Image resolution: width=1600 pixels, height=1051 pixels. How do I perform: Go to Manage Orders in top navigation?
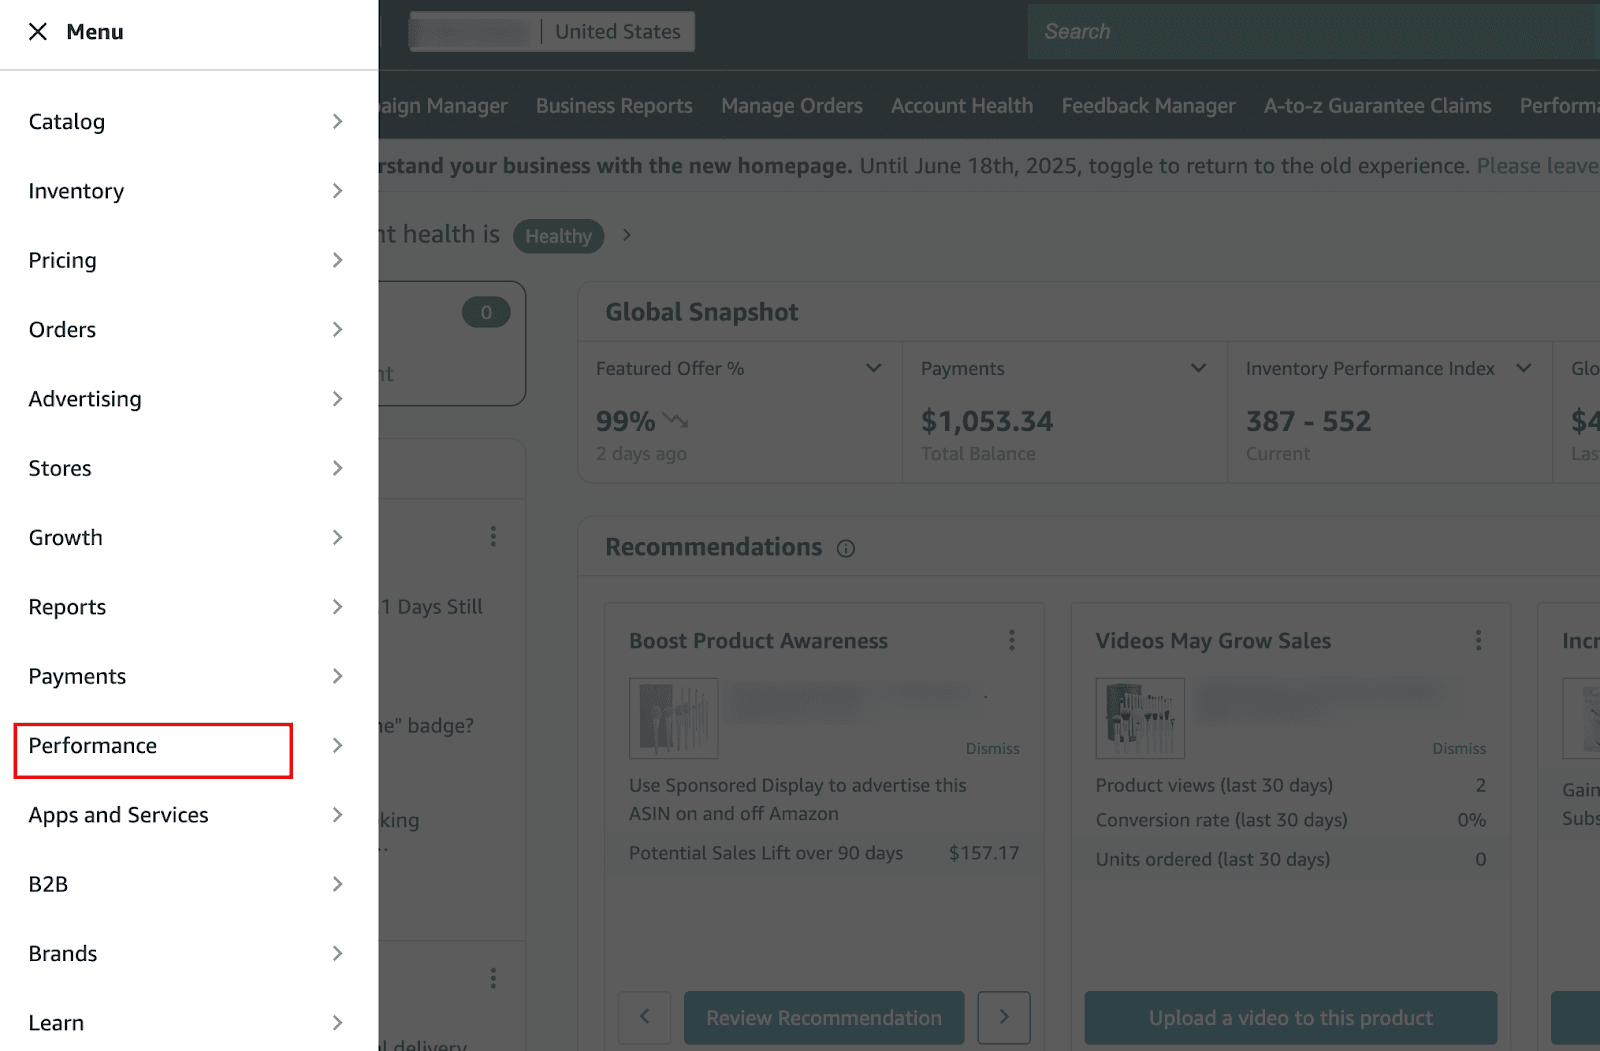point(792,106)
